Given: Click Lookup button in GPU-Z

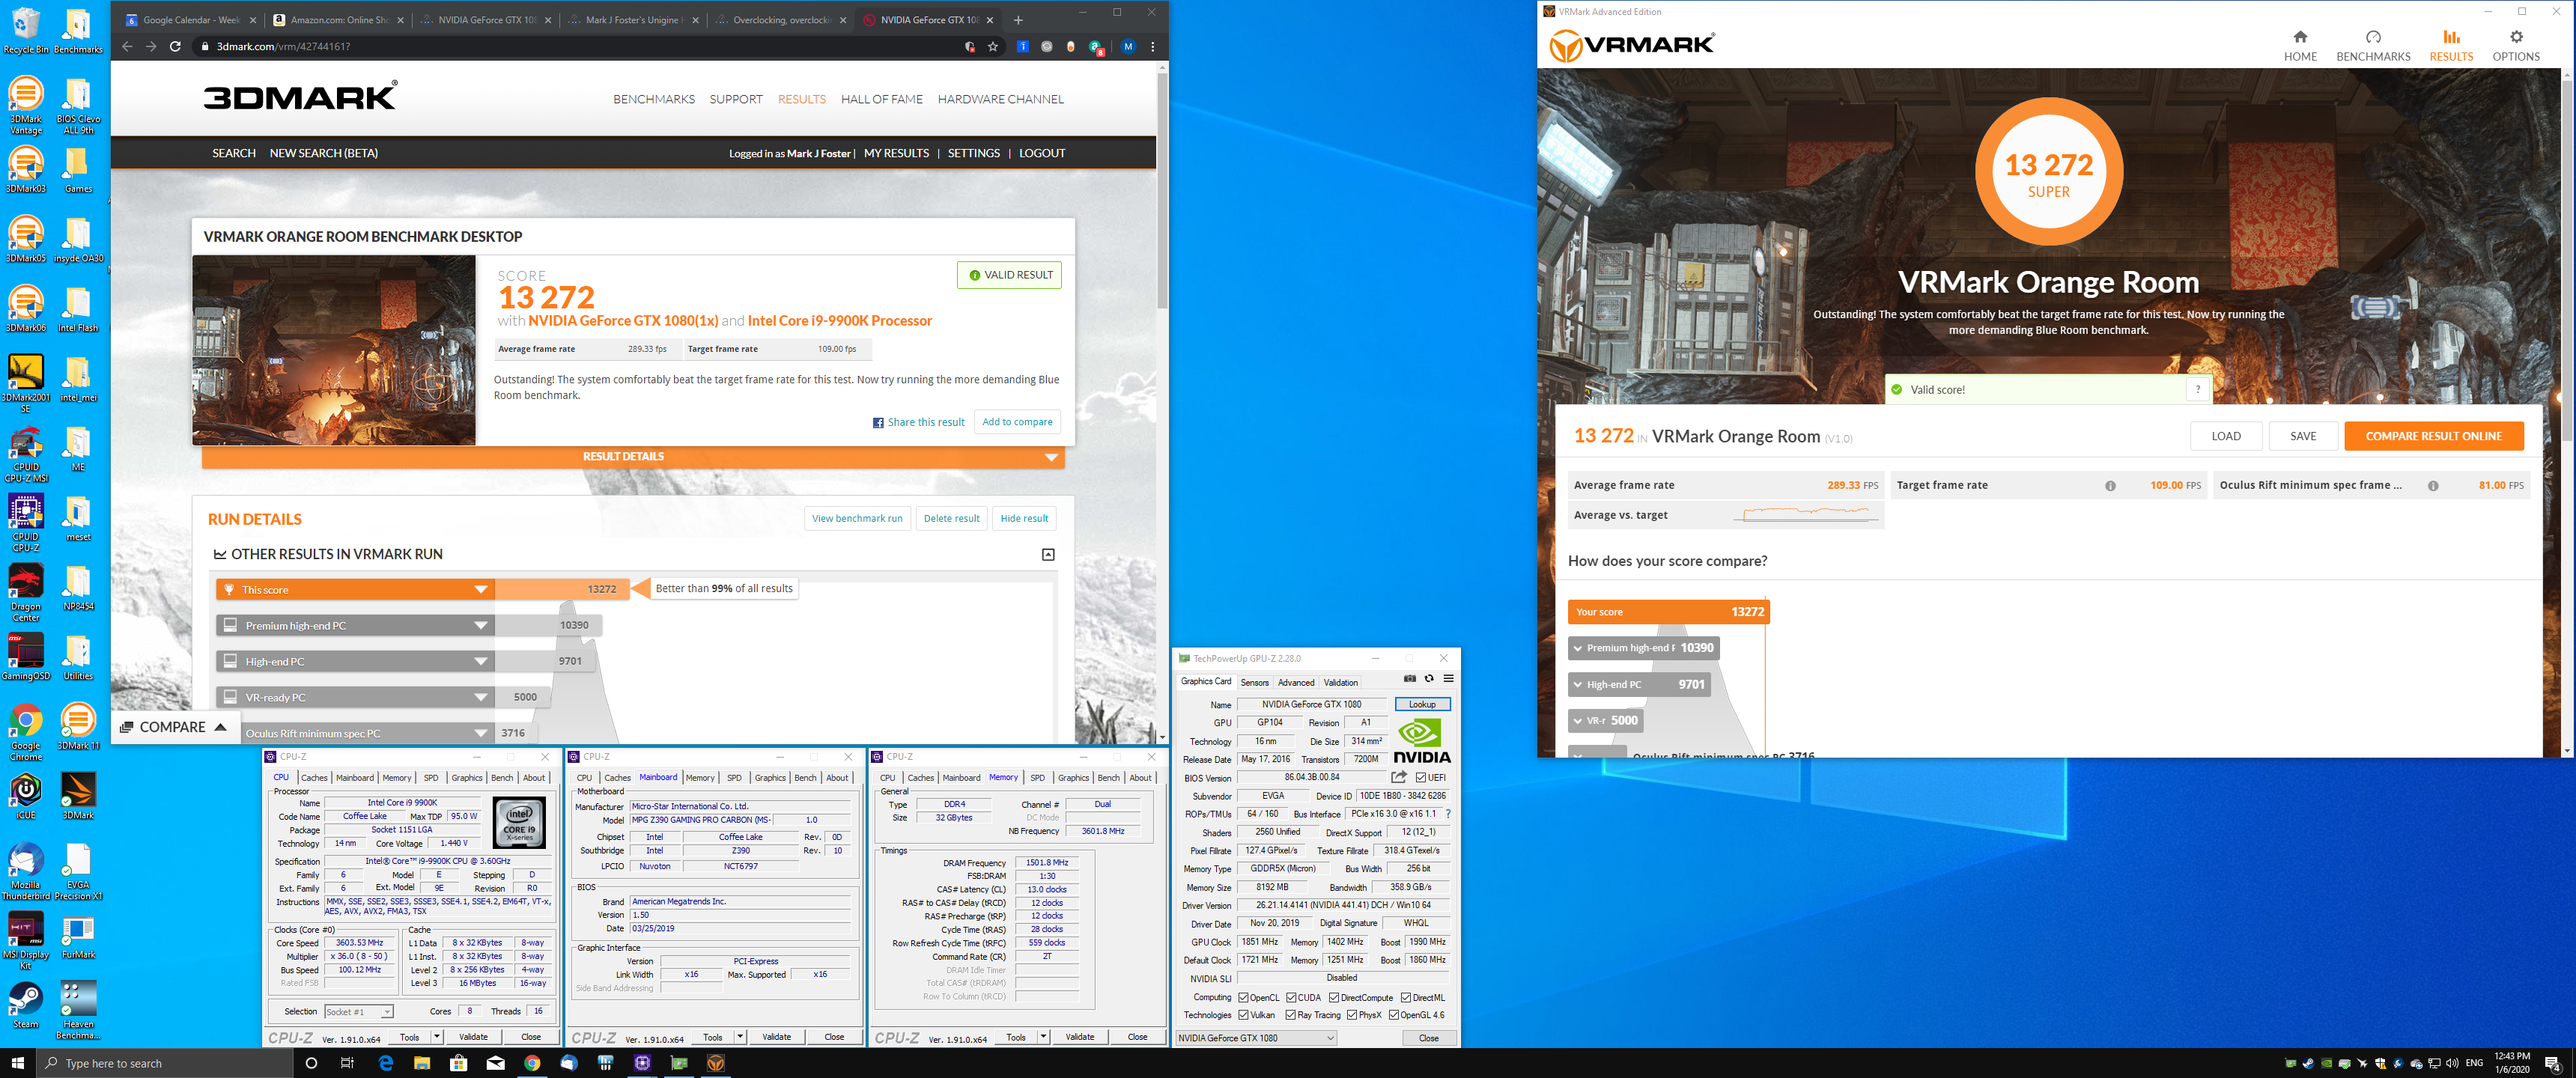Looking at the screenshot, I should tap(1421, 705).
